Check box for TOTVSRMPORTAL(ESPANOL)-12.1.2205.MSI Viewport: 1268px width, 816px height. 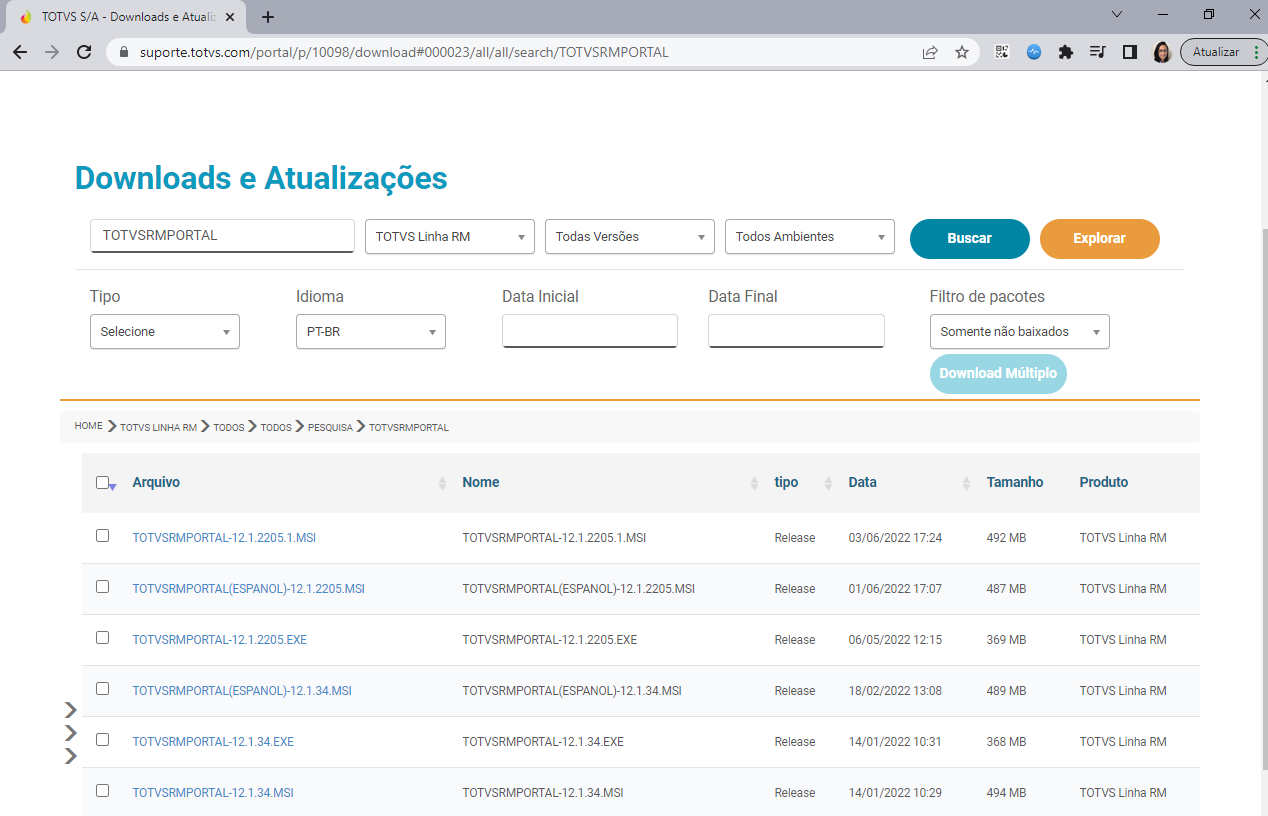point(102,587)
